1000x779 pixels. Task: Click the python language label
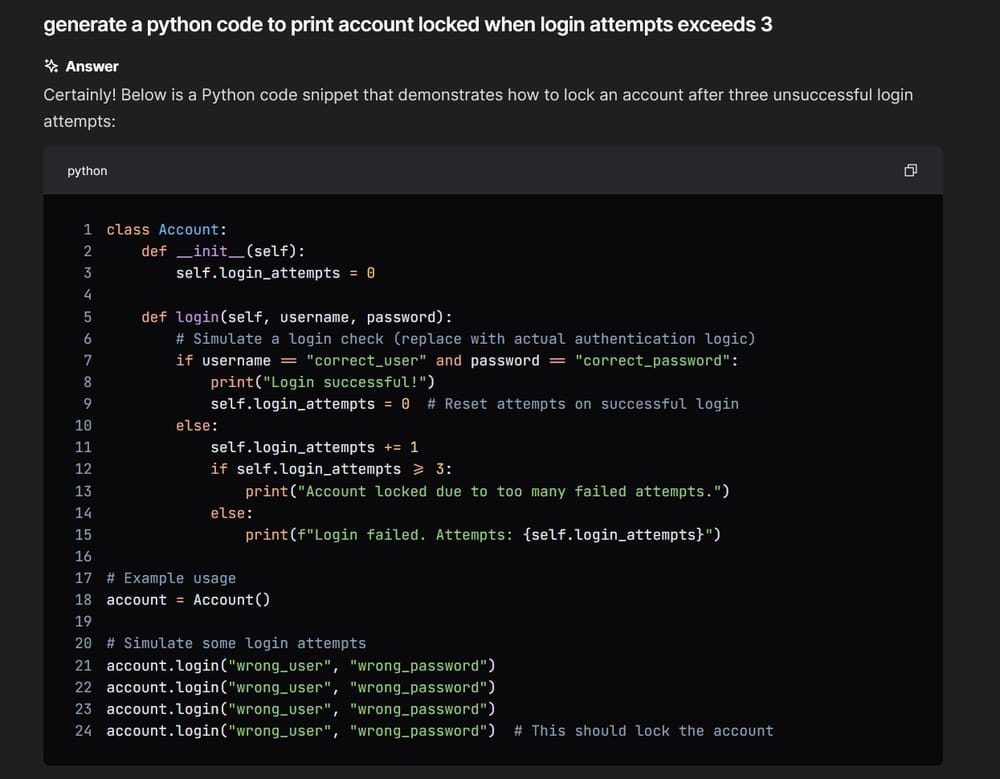point(87,171)
